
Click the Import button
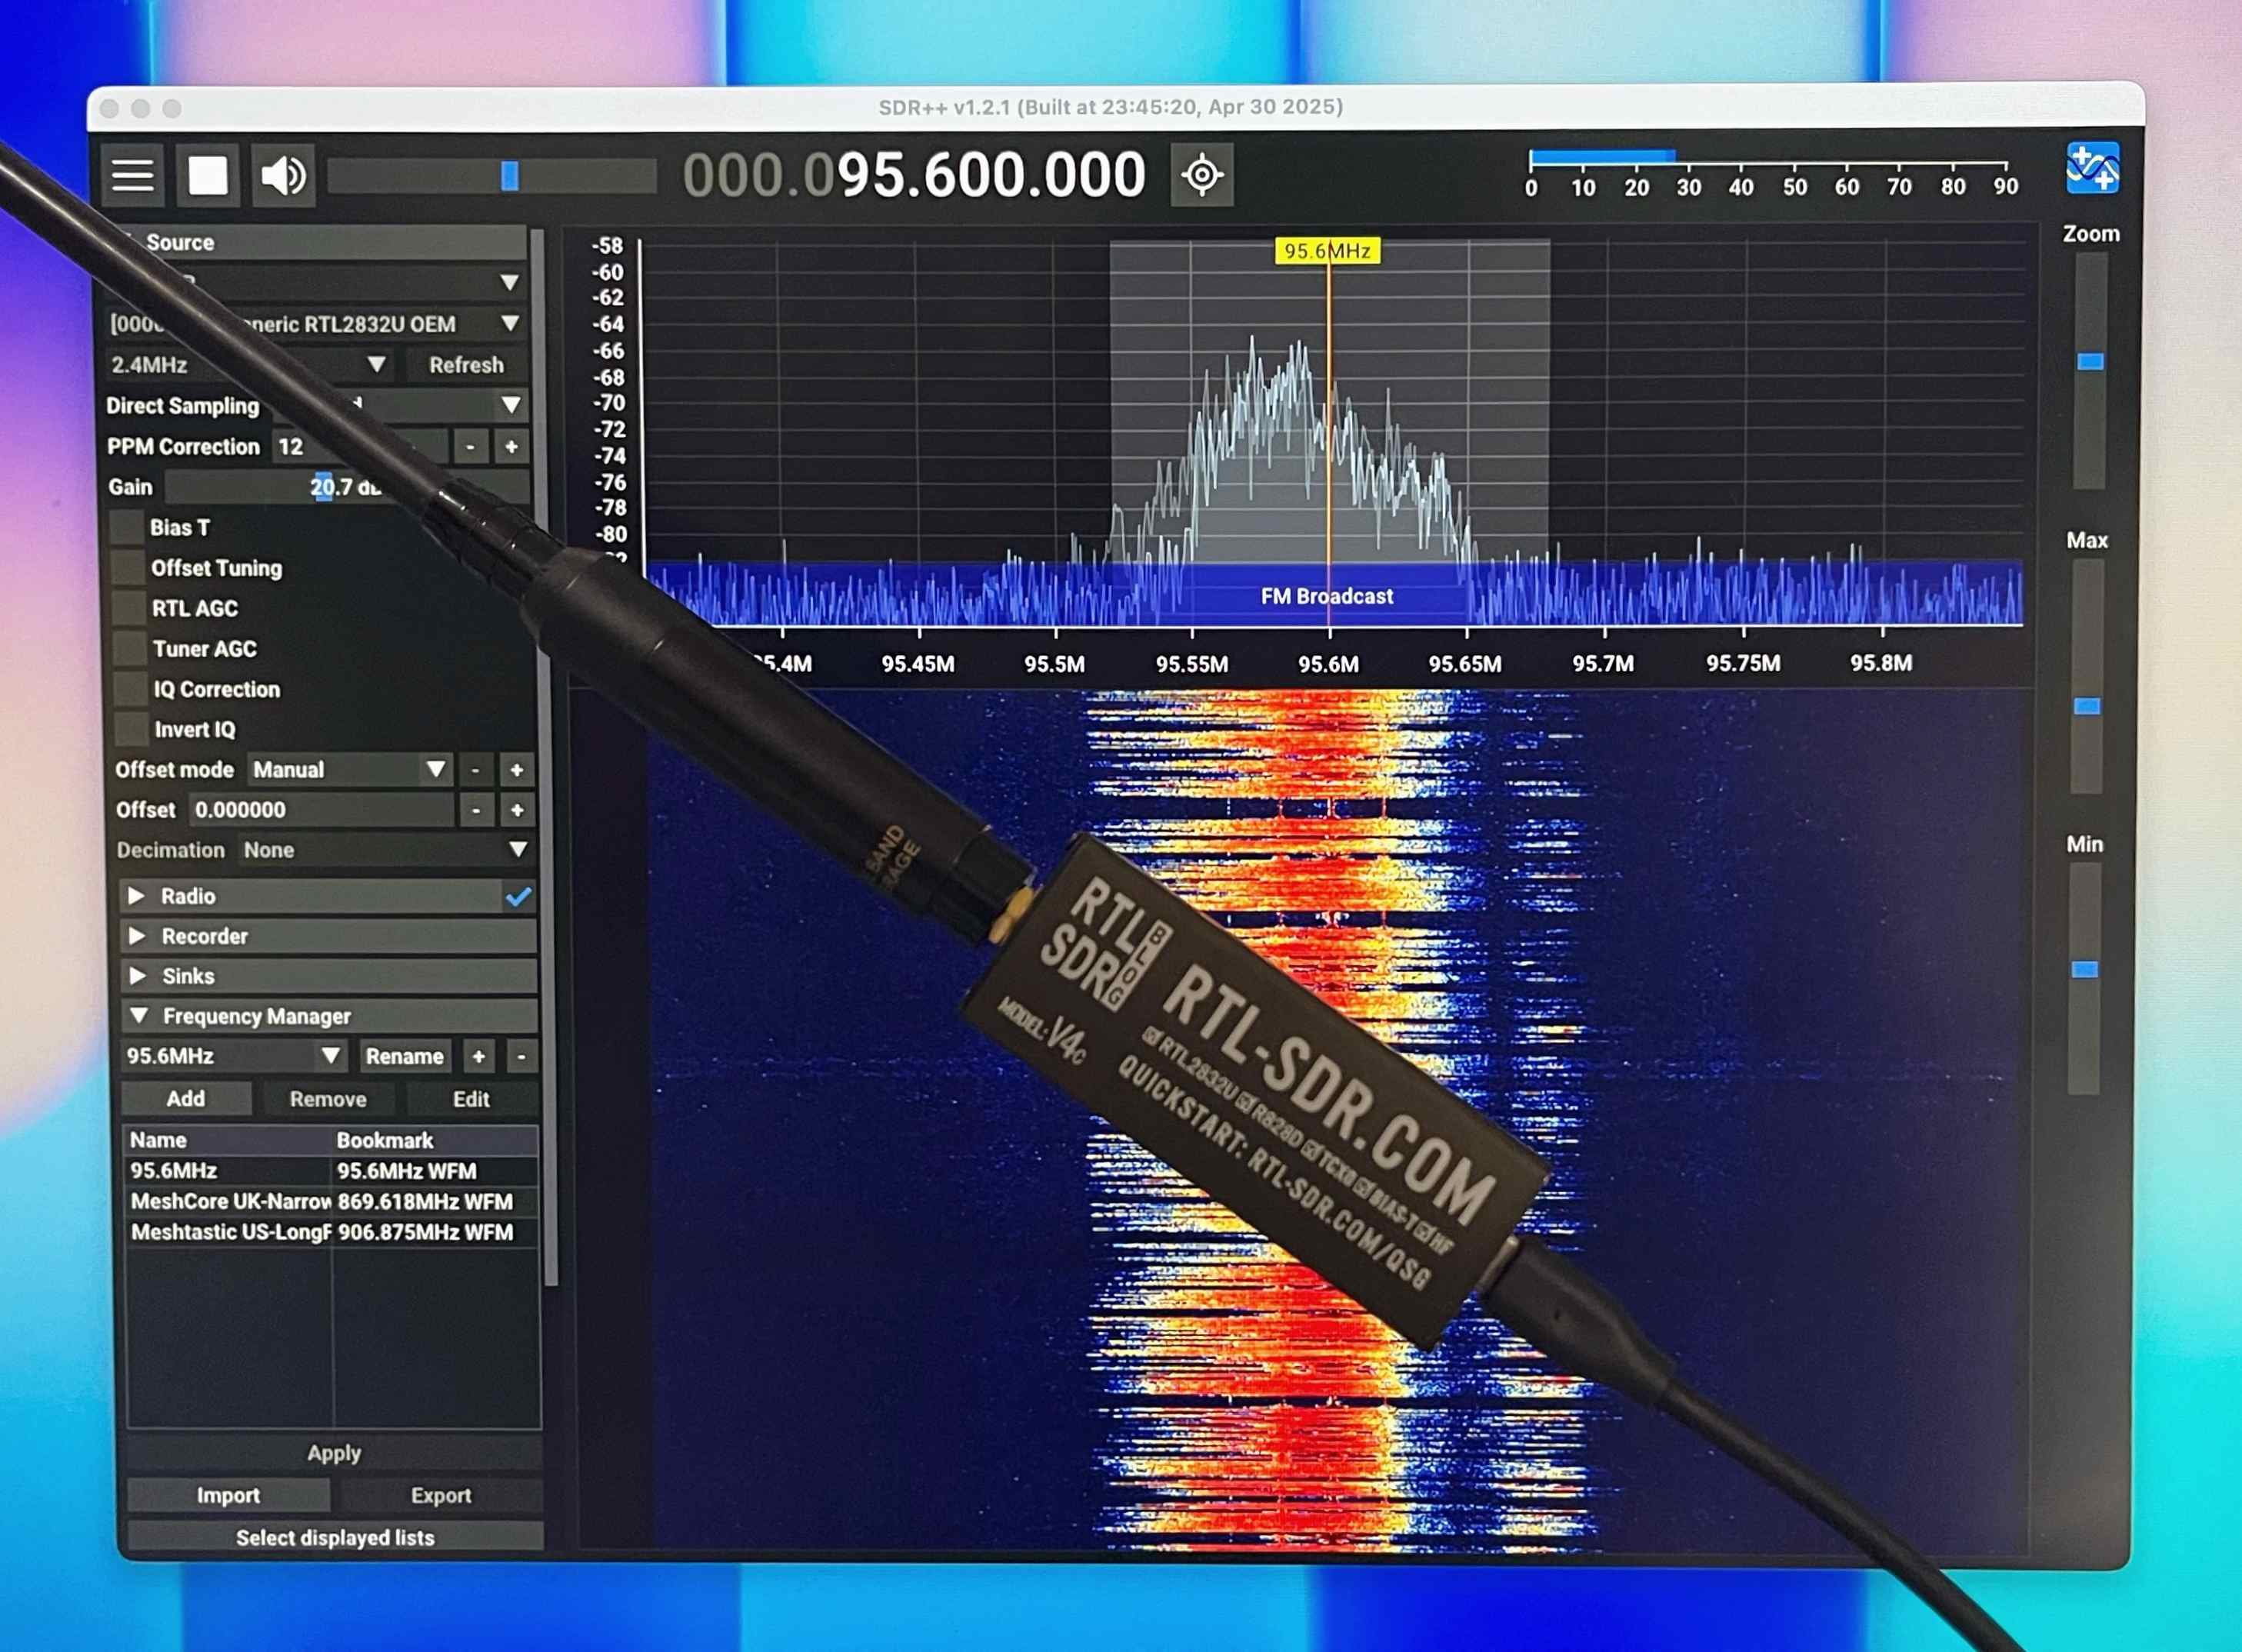click(228, 1495)
